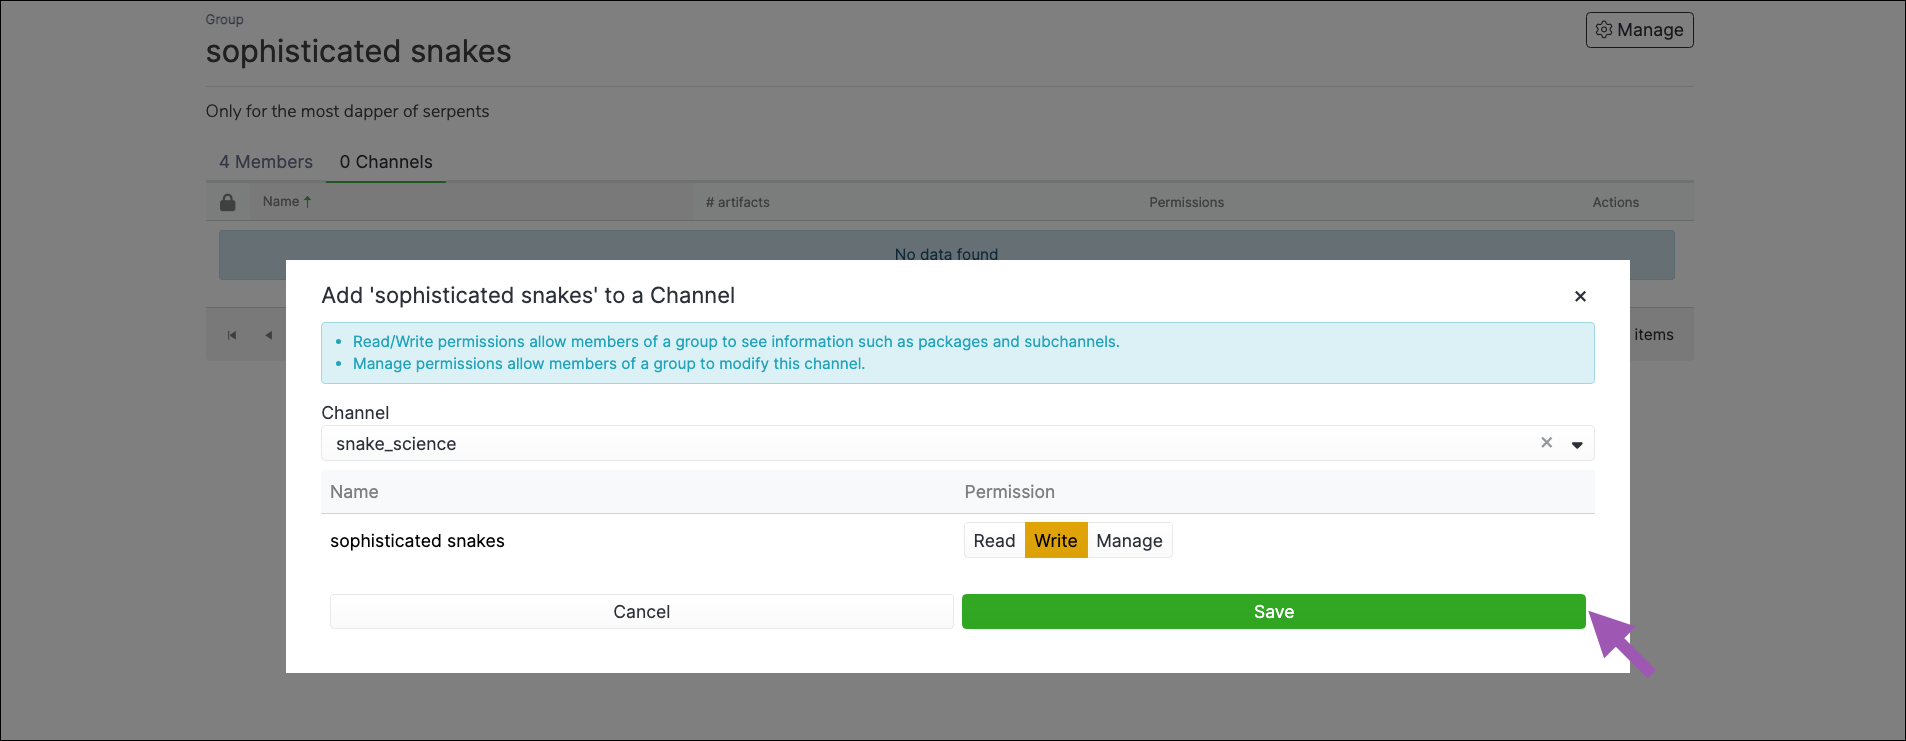Click the Permissions column header
Viewport: 1906px width, 741px height.
[x=1186, y=202]
